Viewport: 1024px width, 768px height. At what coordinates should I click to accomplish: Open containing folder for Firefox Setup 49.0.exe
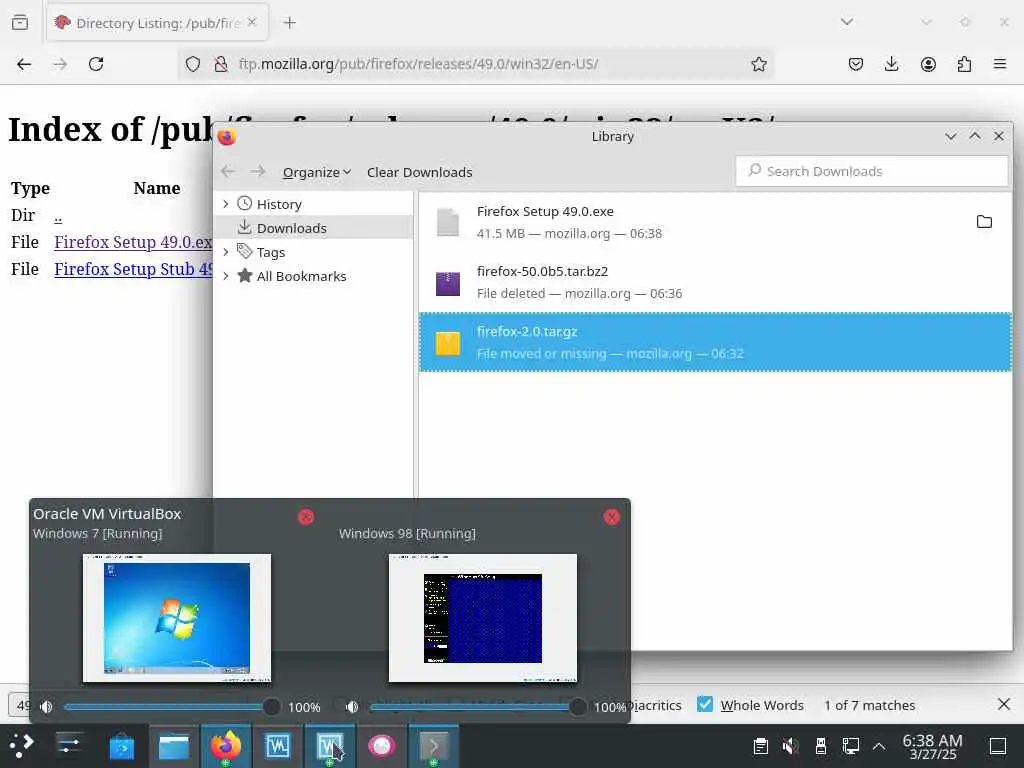pos(984,222)
